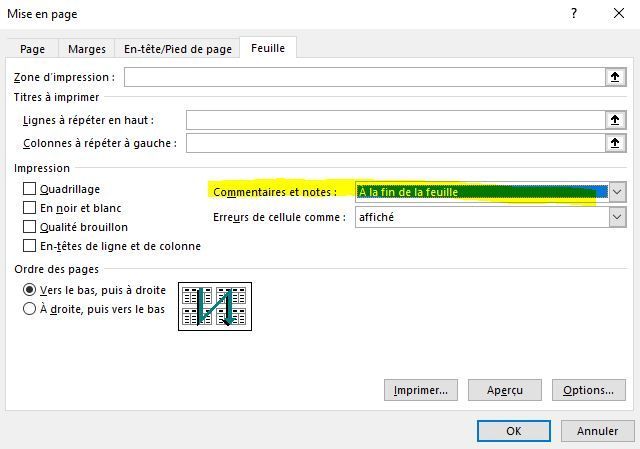The width and height of the screenshot is (640, 449).
Task: Toggle the Qualité brouillon checkbox
Action: coord(29,227)
